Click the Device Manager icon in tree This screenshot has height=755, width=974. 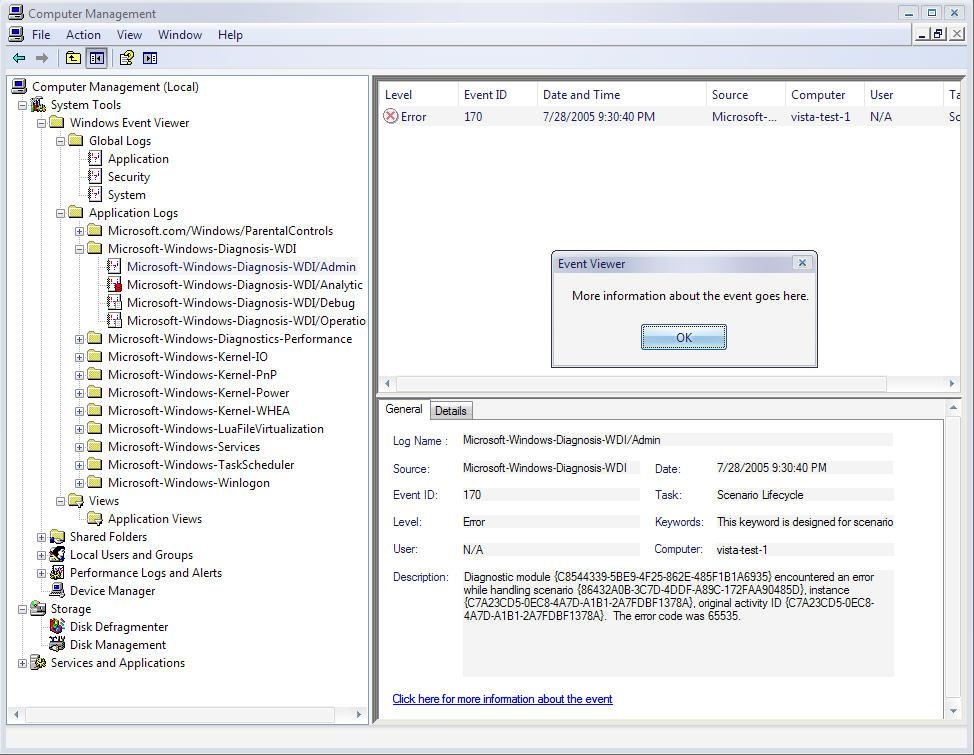pyautogui.click(x=58, y=591)
